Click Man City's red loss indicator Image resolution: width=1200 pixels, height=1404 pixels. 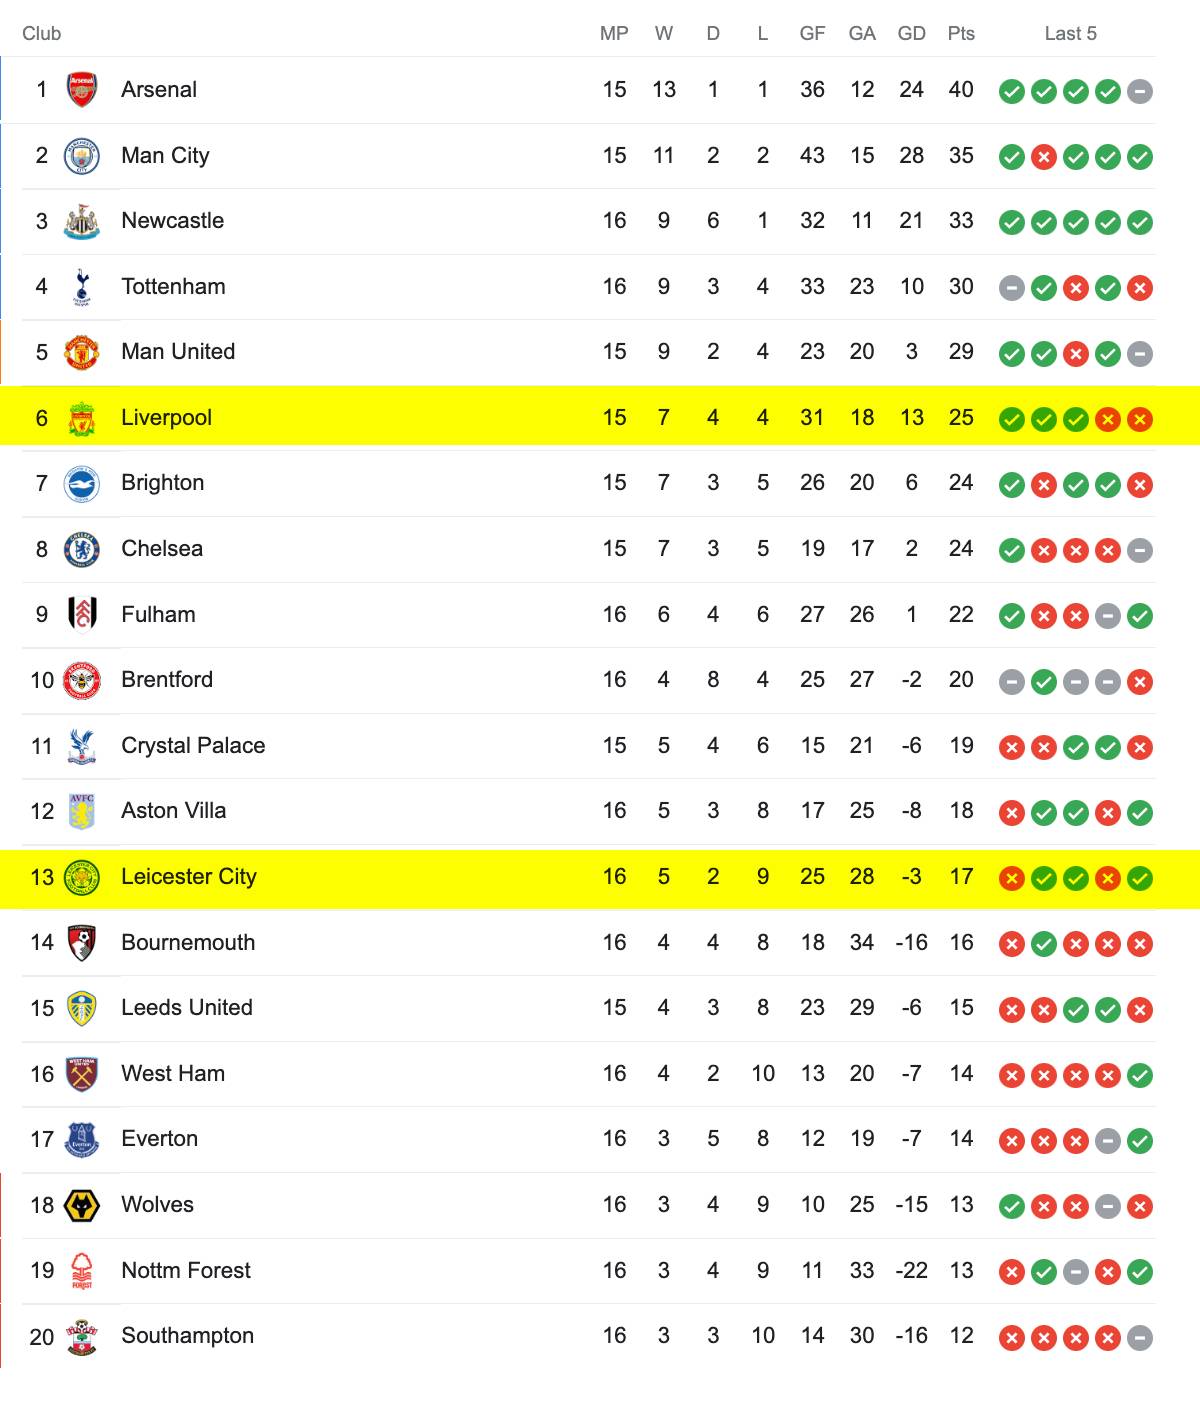pos(1044,157)
